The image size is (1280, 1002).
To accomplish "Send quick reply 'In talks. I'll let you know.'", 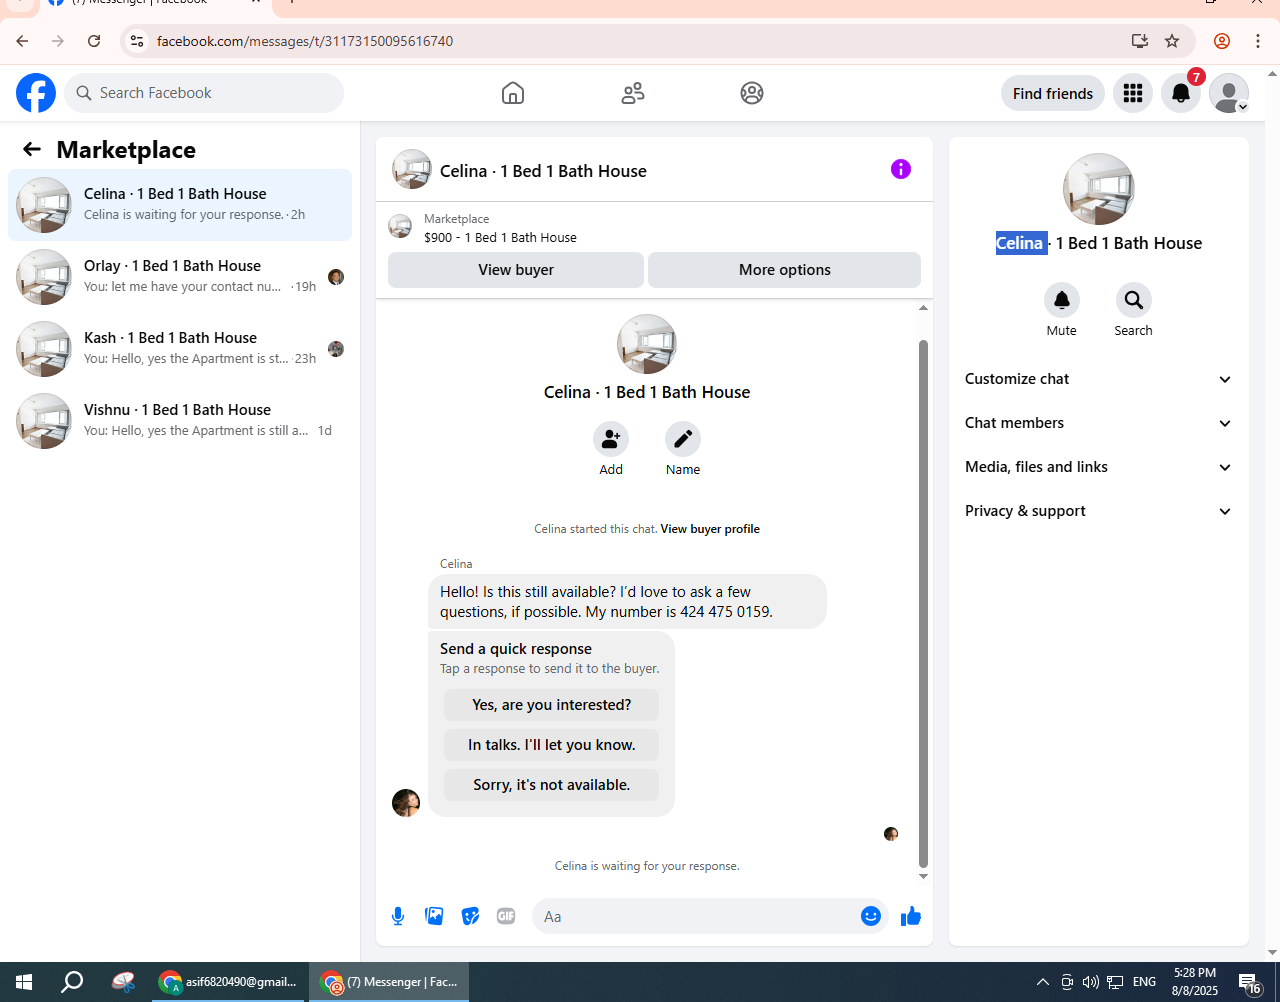I will coord(552,745).
